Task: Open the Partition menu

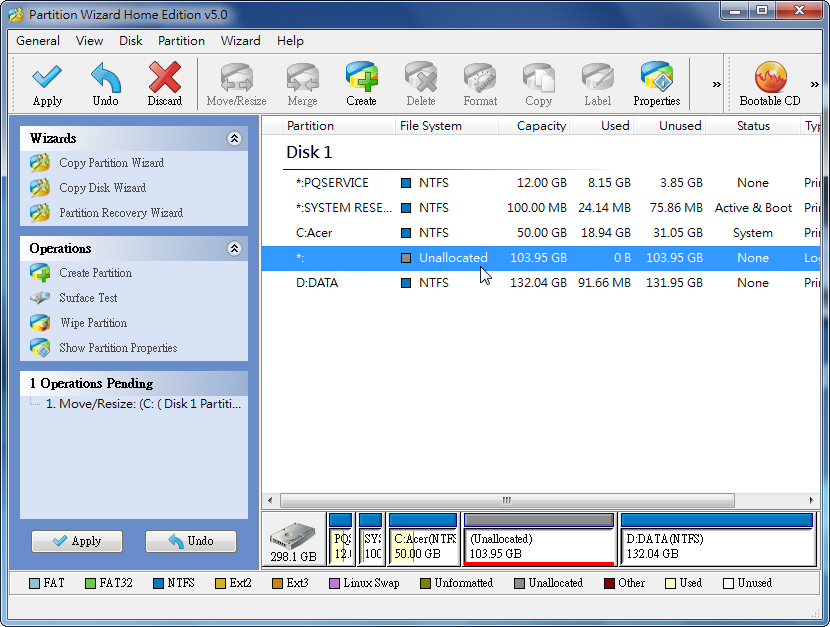Action: 181,41
